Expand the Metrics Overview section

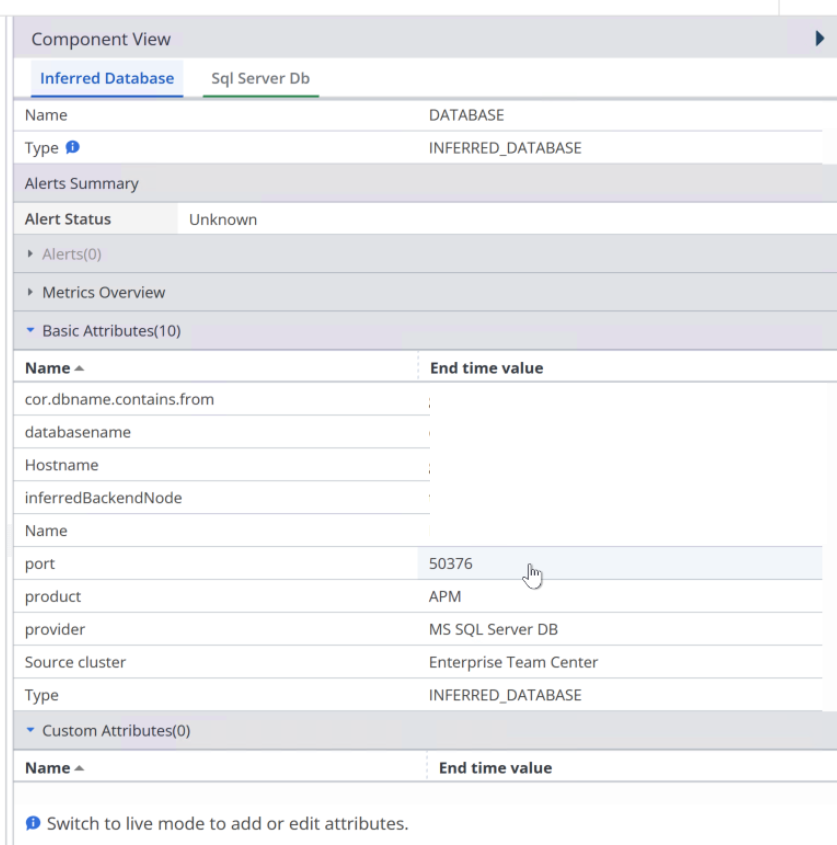coord(103,293)
